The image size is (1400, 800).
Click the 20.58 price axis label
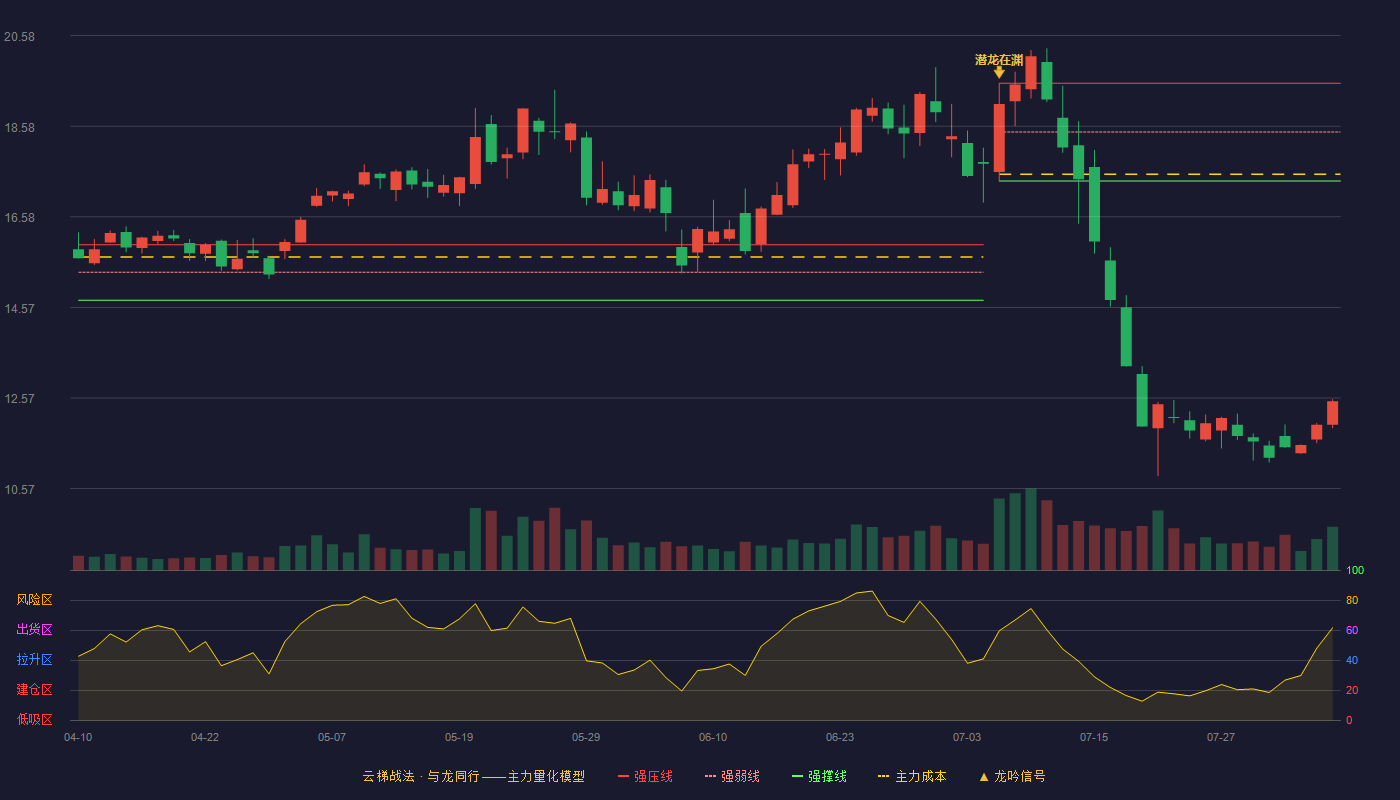19,36
